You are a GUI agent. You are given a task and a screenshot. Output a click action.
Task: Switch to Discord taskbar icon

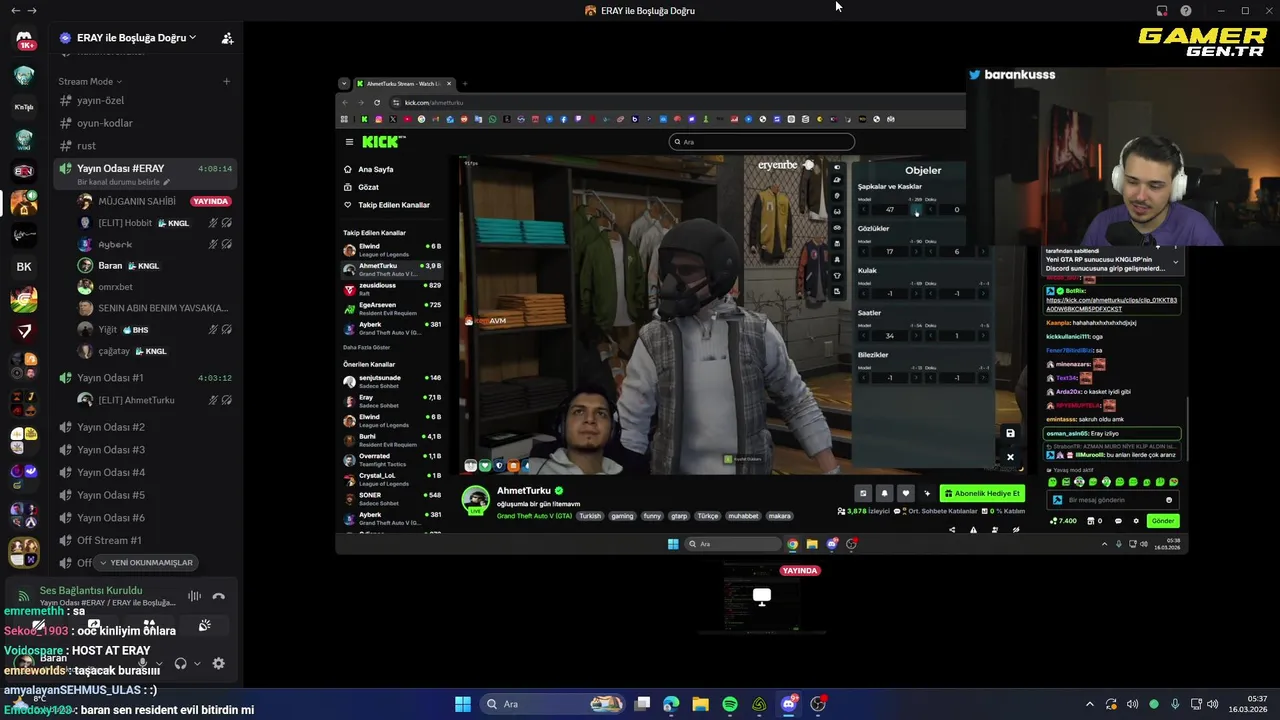(x=789, y=704)
